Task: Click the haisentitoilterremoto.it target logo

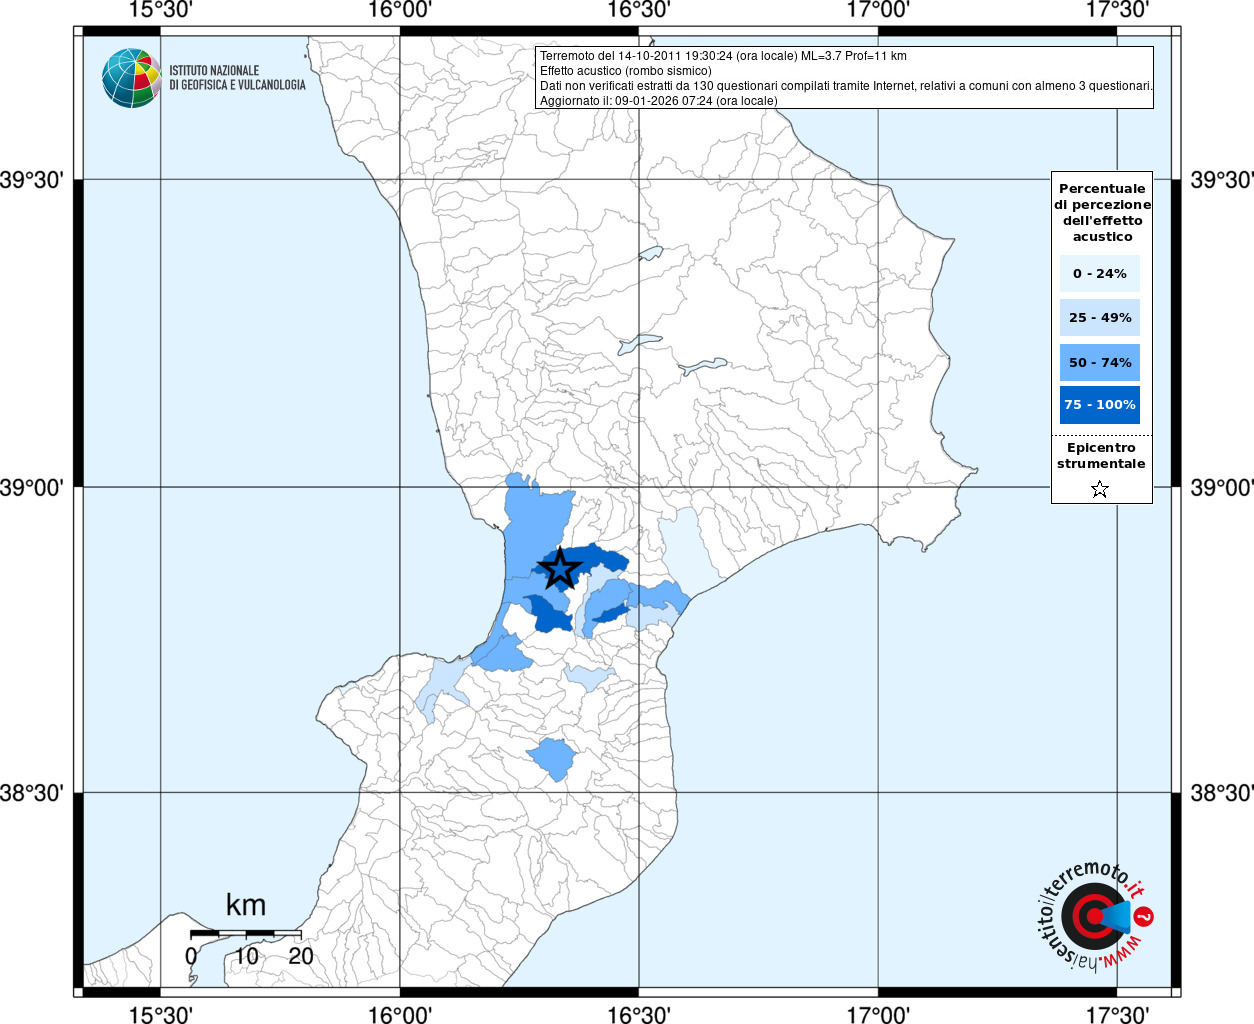Action: tap(1095, 916)
